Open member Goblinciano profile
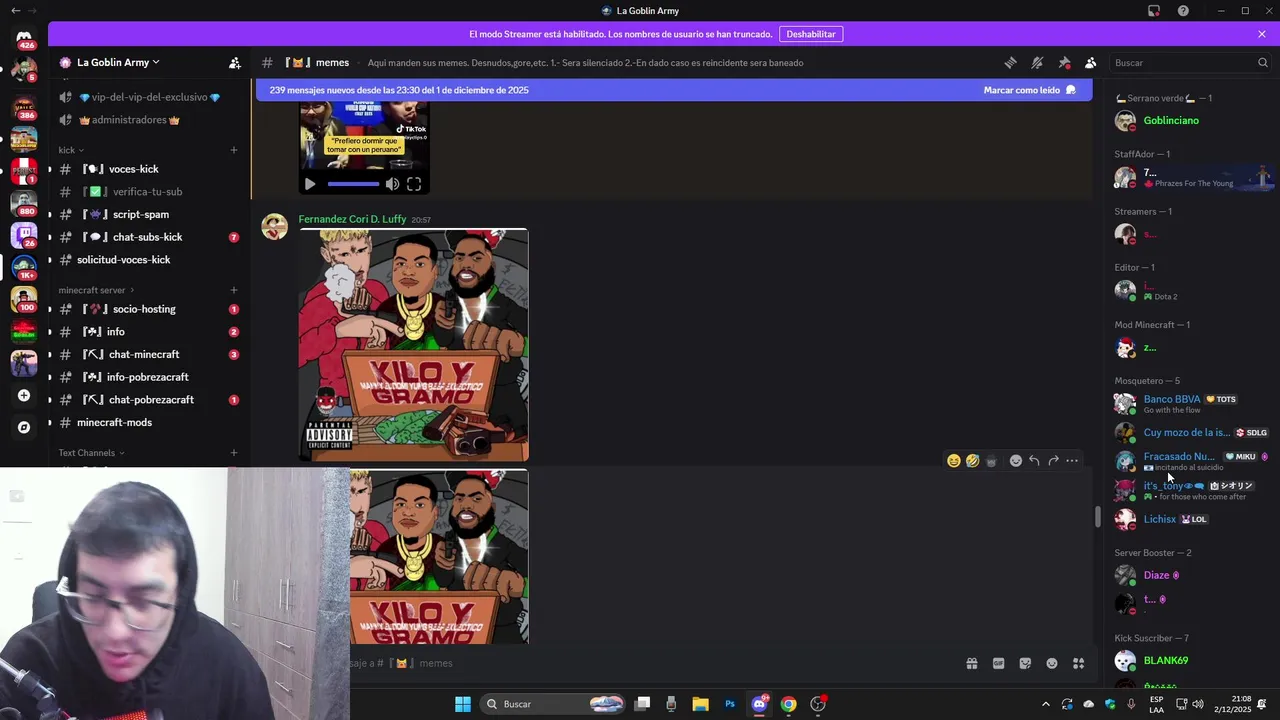The width and height of the screenshot is (1280, 720). 1171,120
